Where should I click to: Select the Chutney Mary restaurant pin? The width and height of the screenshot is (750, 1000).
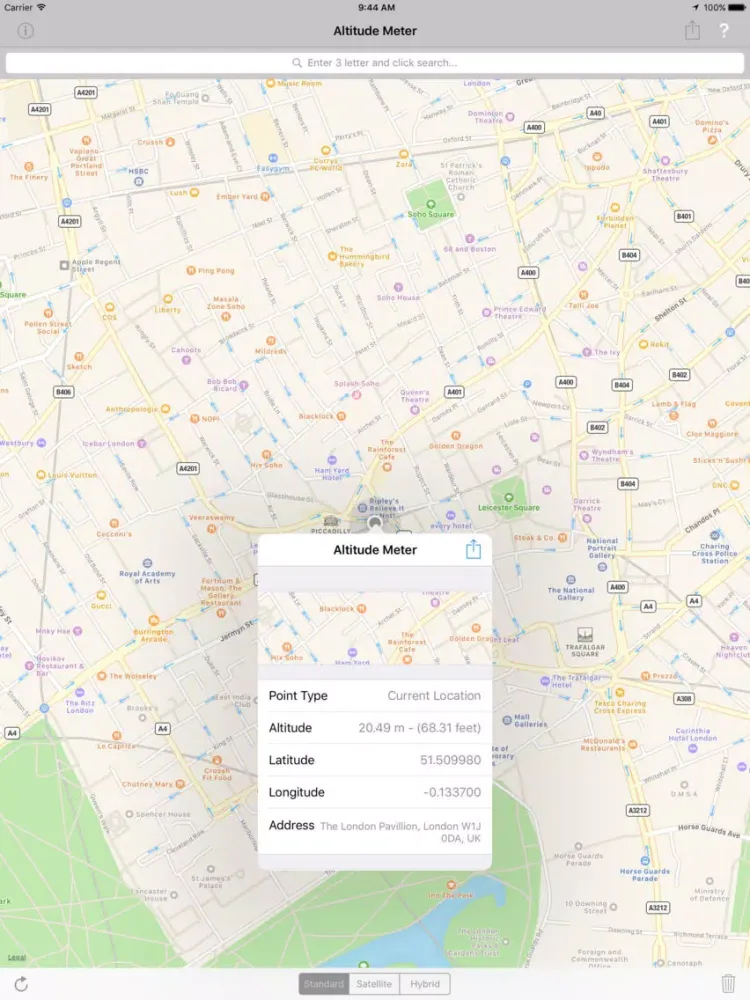pos(180,784)
